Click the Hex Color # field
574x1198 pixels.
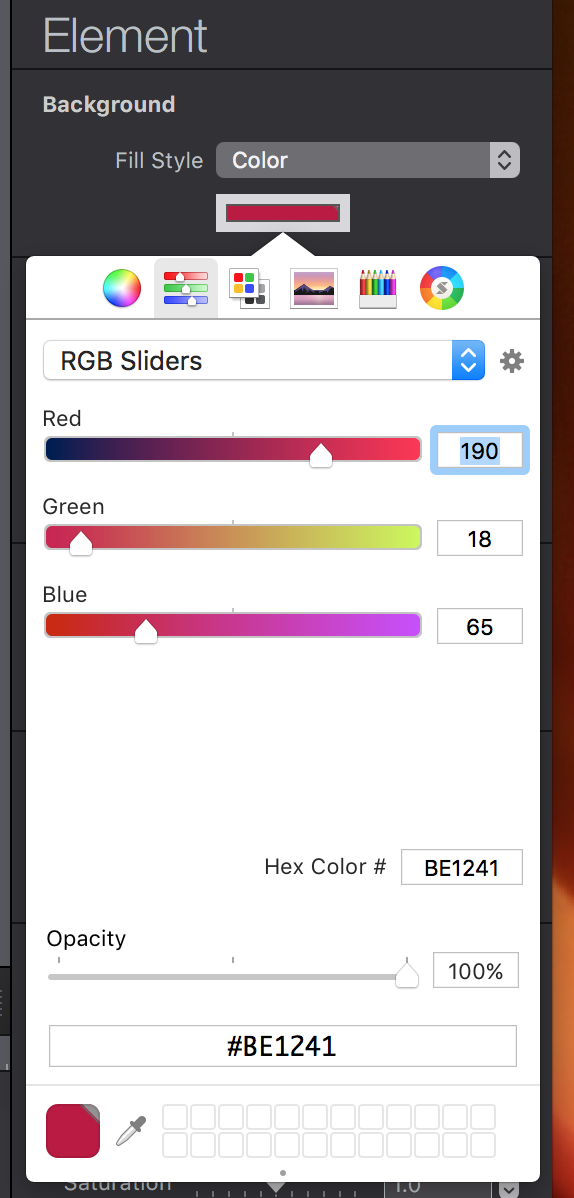coord(462,867)
